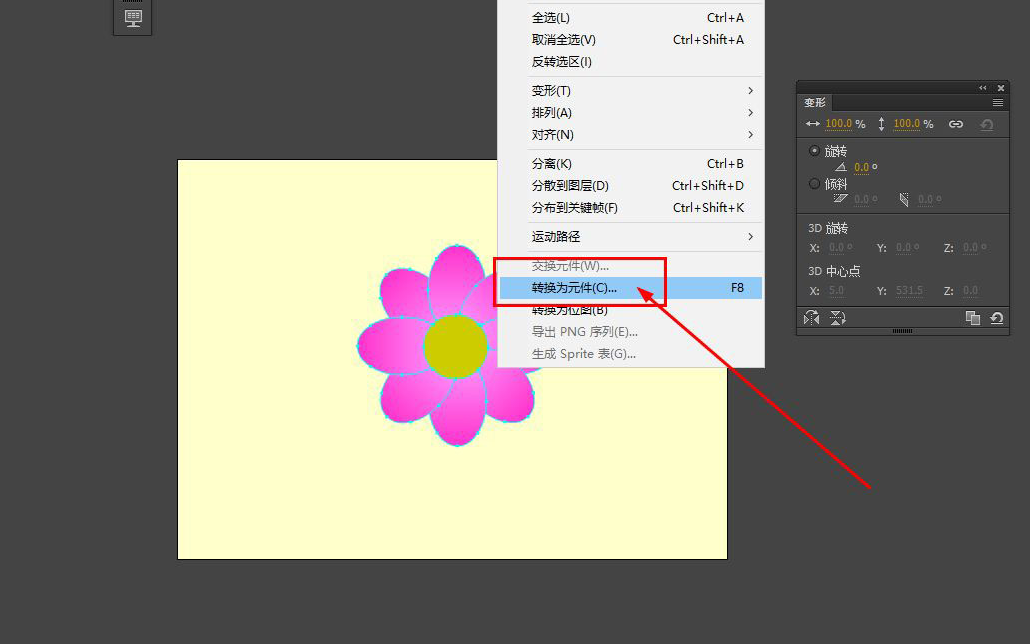Select the 倾斜 radio button
This screenshot has width=1031, height=644.
pos(814,183)
